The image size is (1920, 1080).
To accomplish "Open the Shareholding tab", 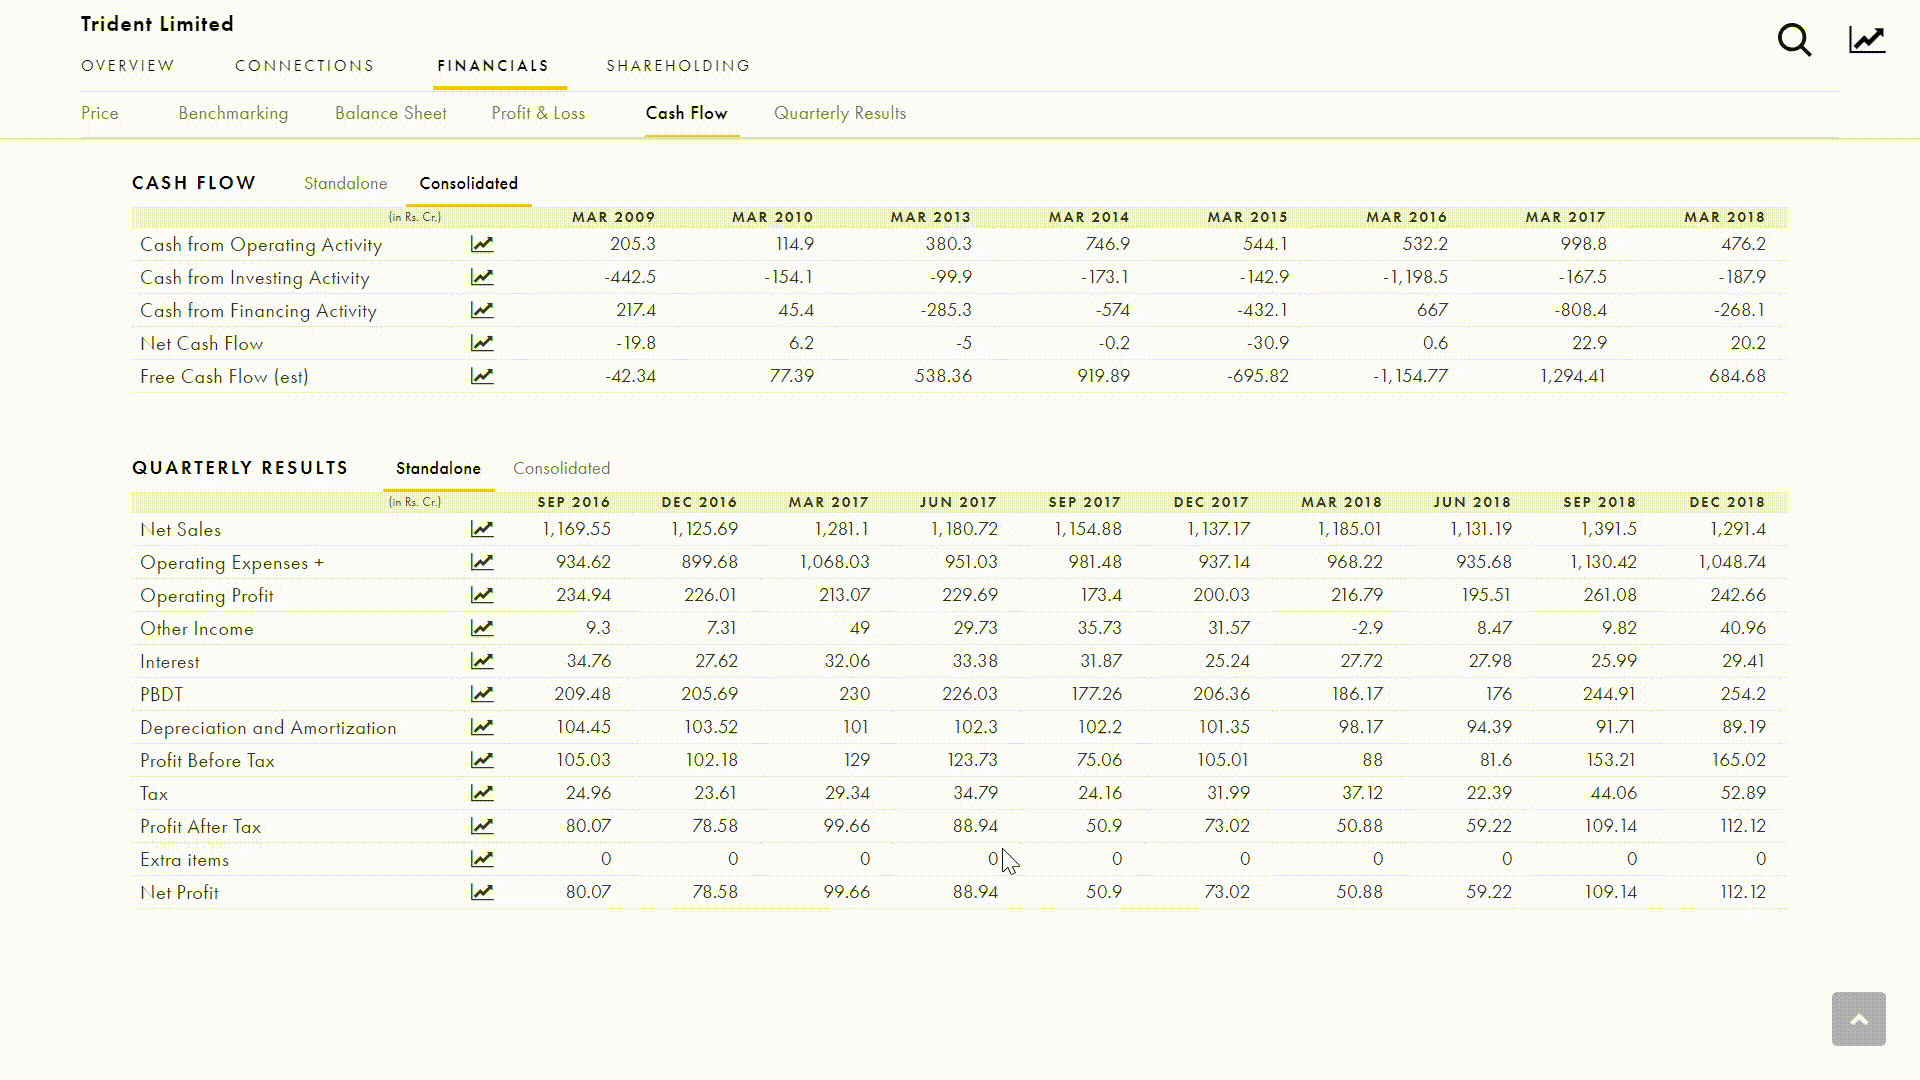I will [678, 66].
